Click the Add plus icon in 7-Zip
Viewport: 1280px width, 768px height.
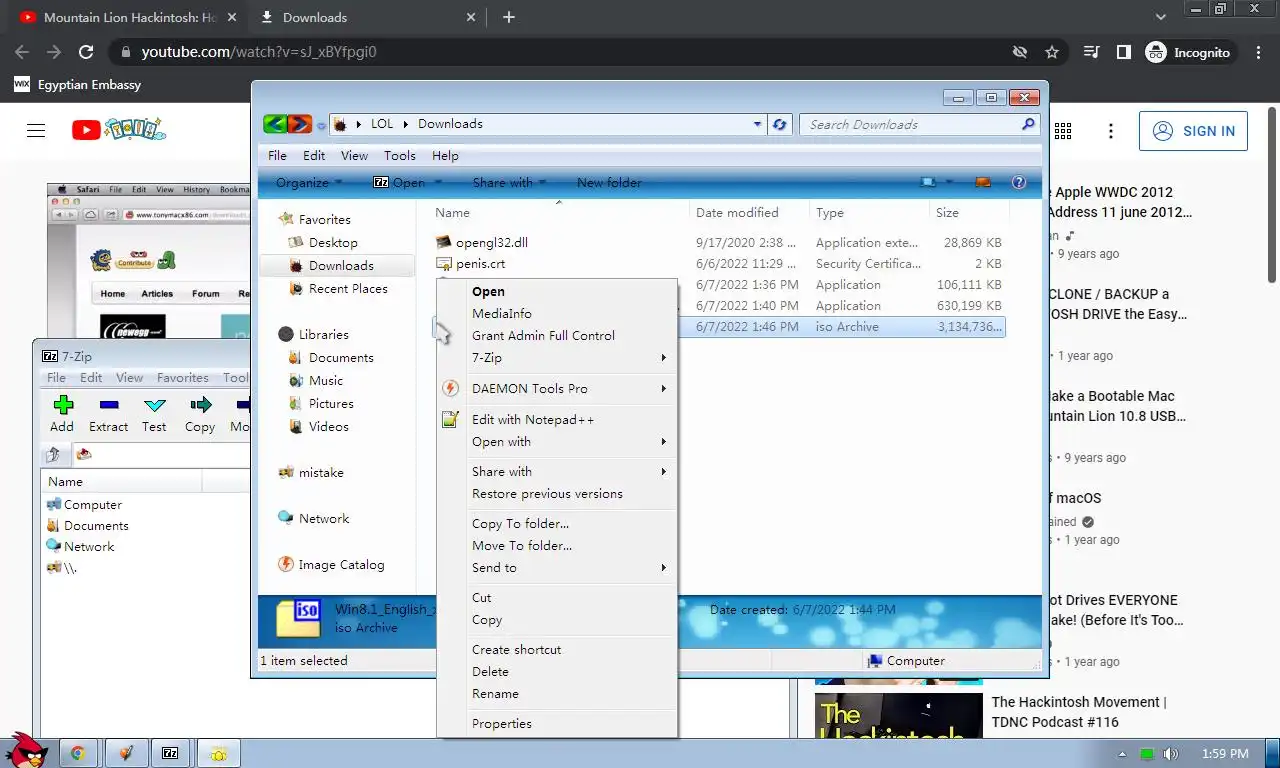click(62, 405)
